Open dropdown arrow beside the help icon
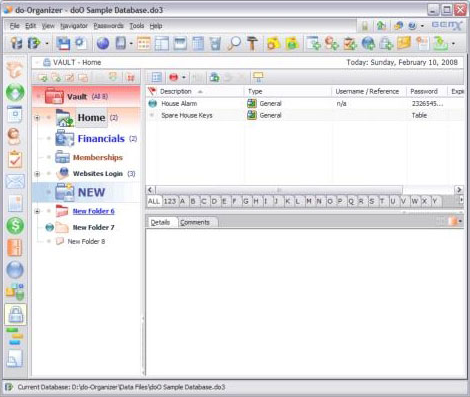 click(x=422, y=26)
